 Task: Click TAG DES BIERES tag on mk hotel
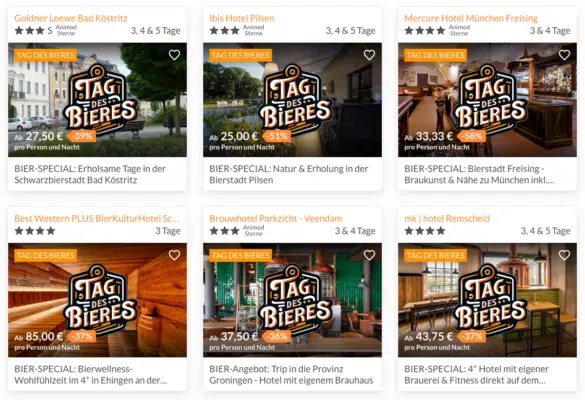click(x=435, y=256)
